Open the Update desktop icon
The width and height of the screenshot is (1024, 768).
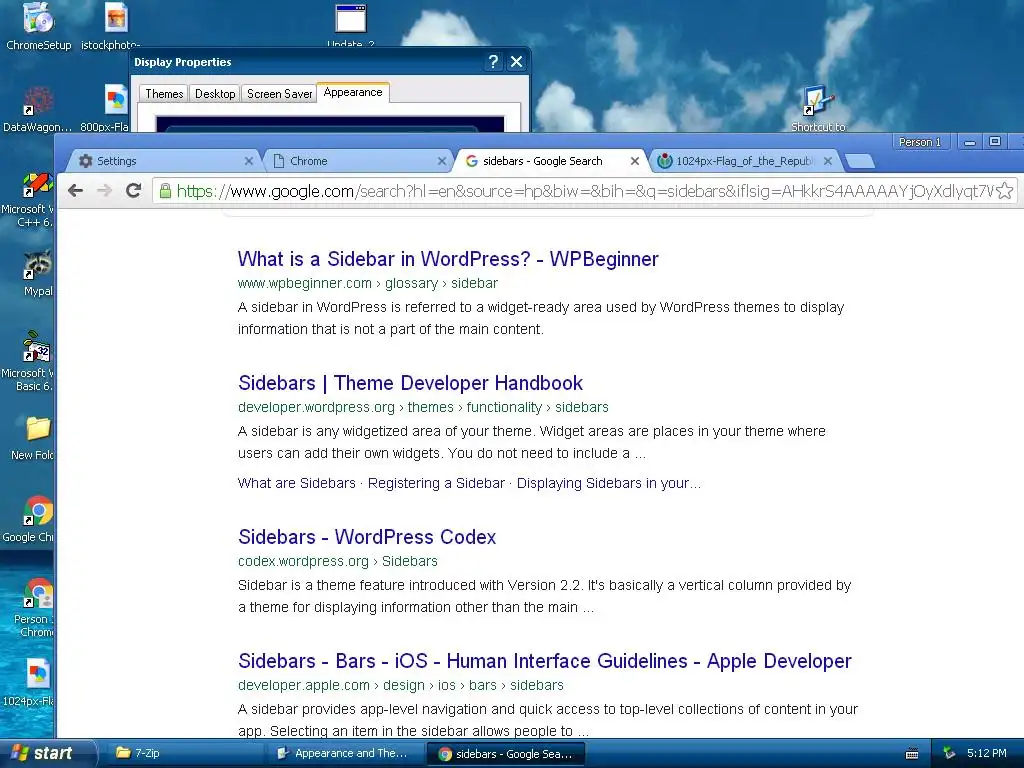(351, 25)
